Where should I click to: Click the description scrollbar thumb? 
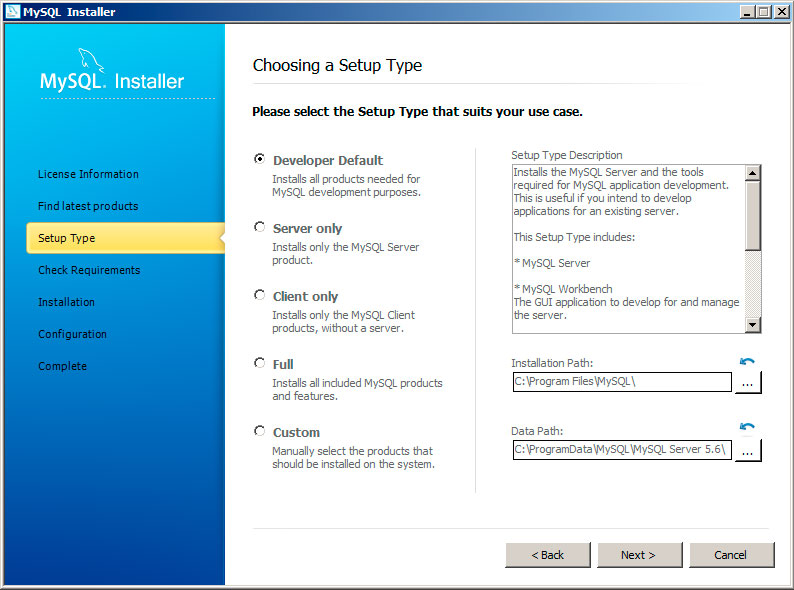click(x=753, y=216)
